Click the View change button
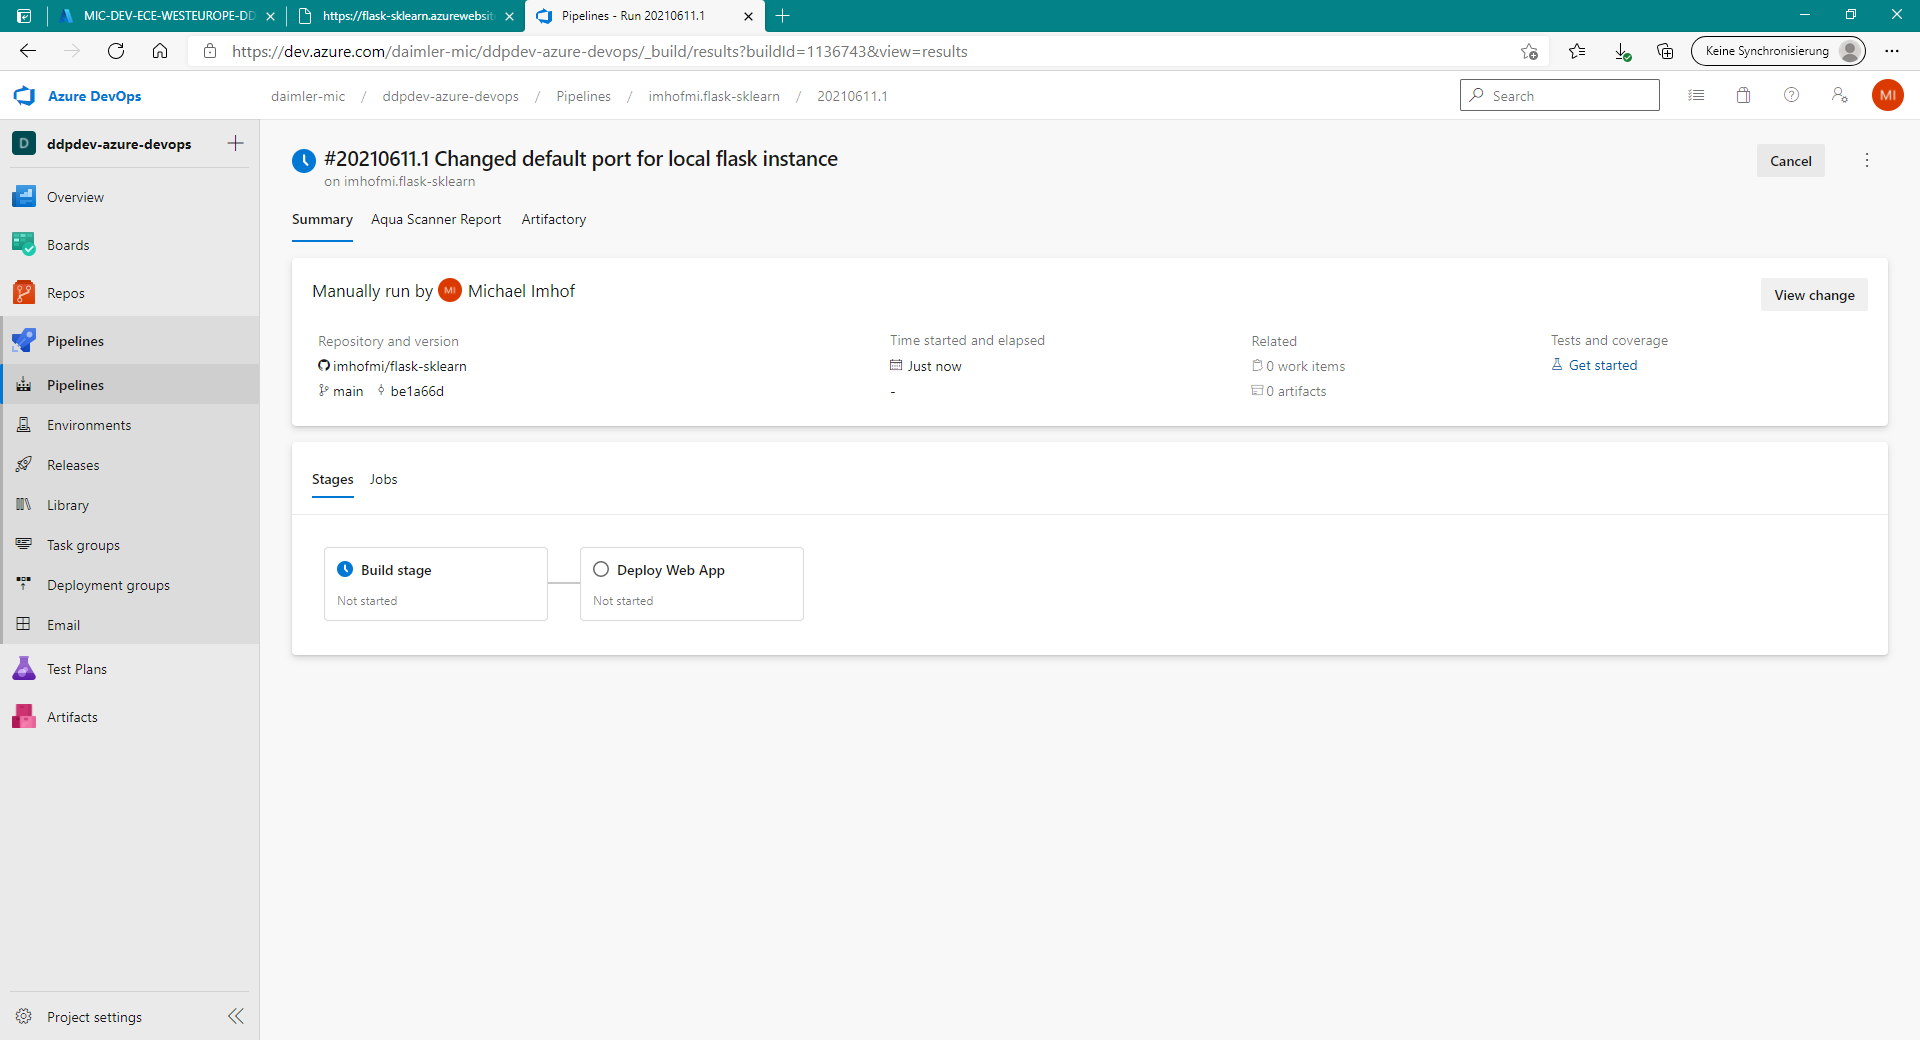This screenshot has height=1040, width=1920. [1814, 295]
